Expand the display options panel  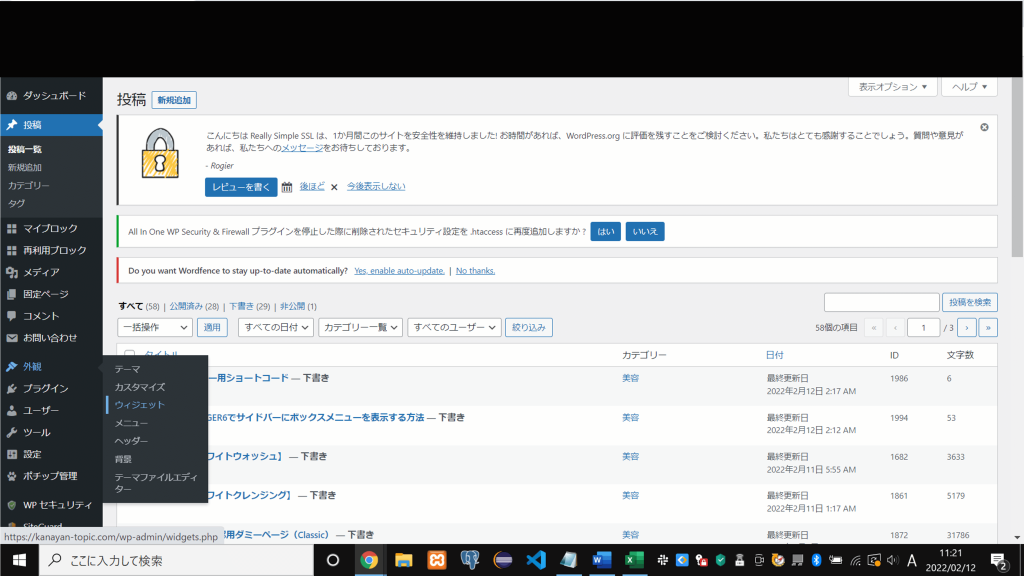point(893,87)
